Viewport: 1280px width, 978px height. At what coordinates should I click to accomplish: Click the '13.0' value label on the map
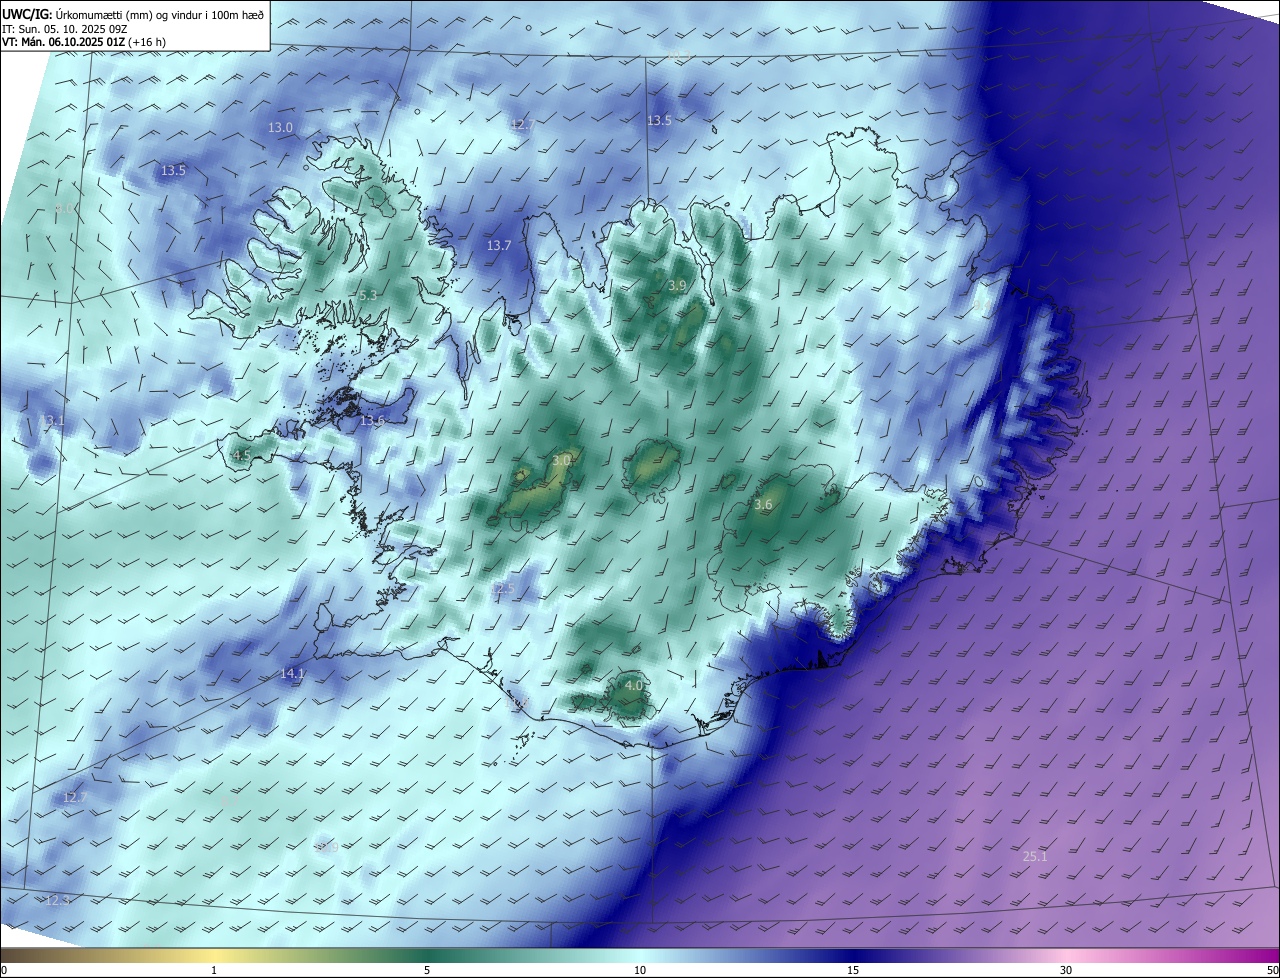pos(281,127)
